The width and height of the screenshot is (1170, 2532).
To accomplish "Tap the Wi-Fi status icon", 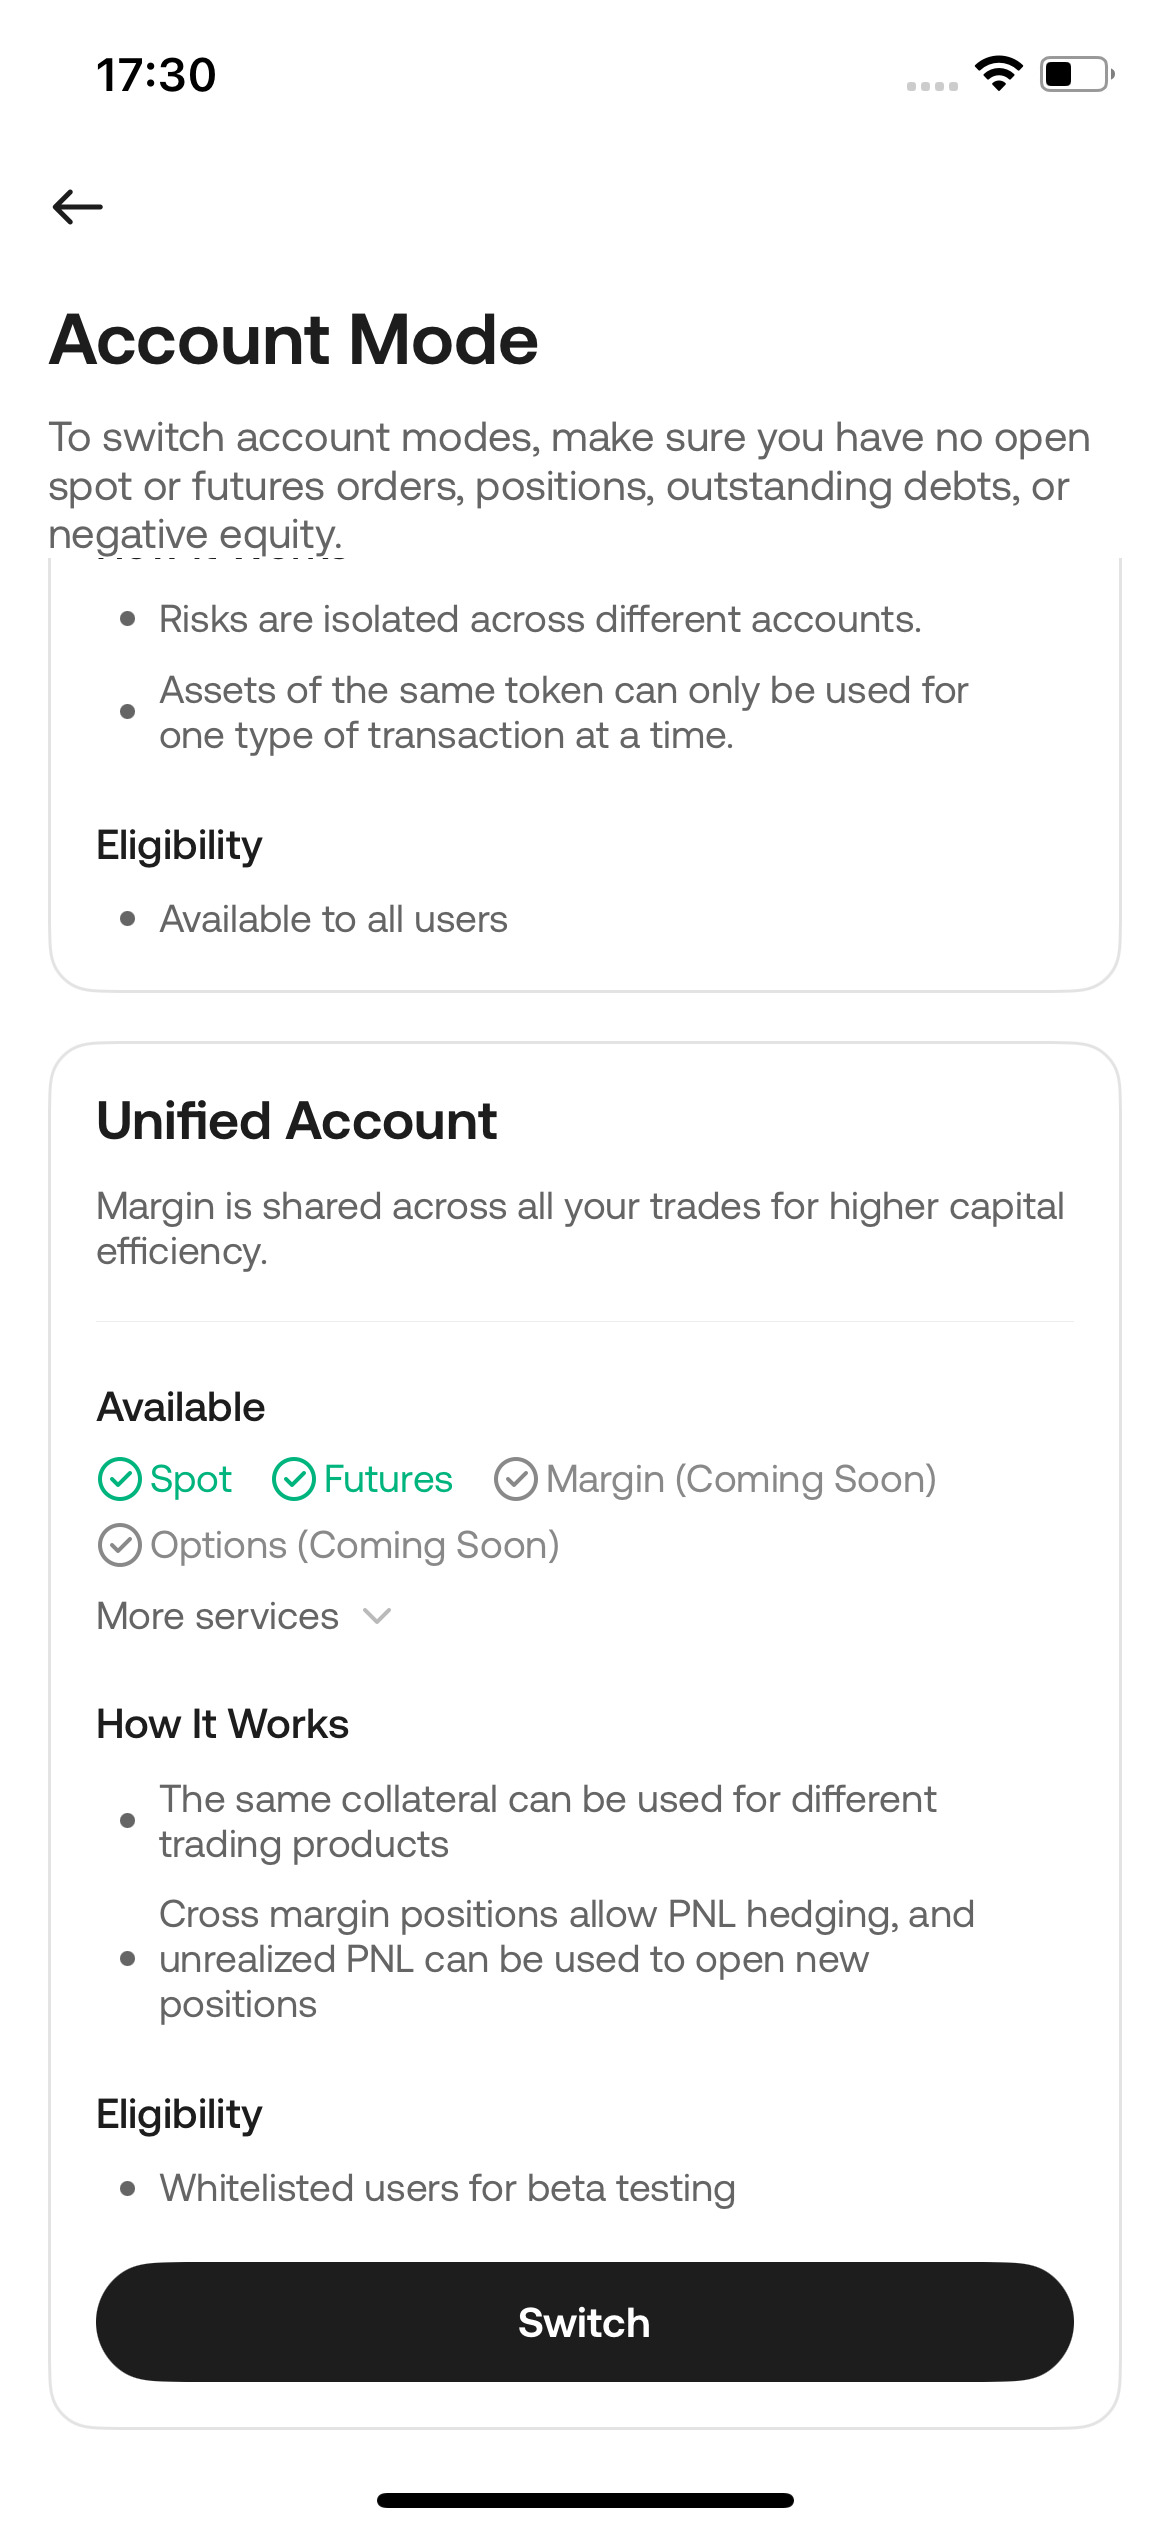I will pos(998,74).
